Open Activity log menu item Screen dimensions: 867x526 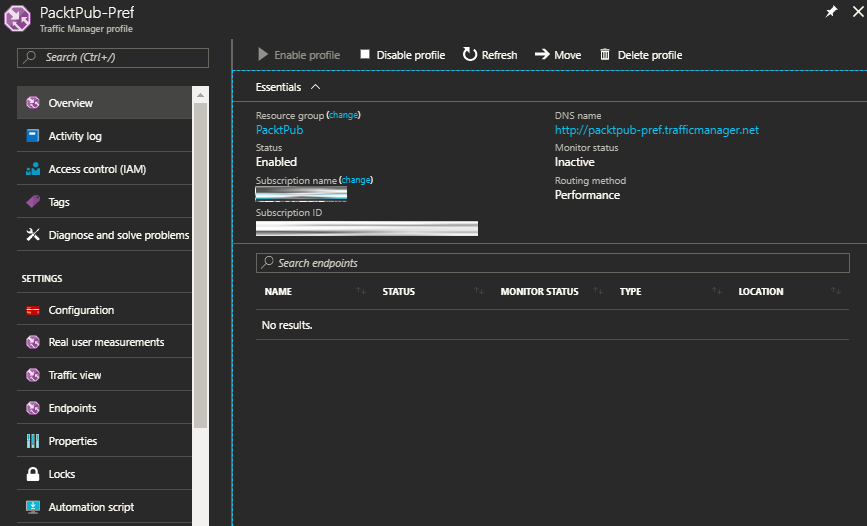coord(105,136)
